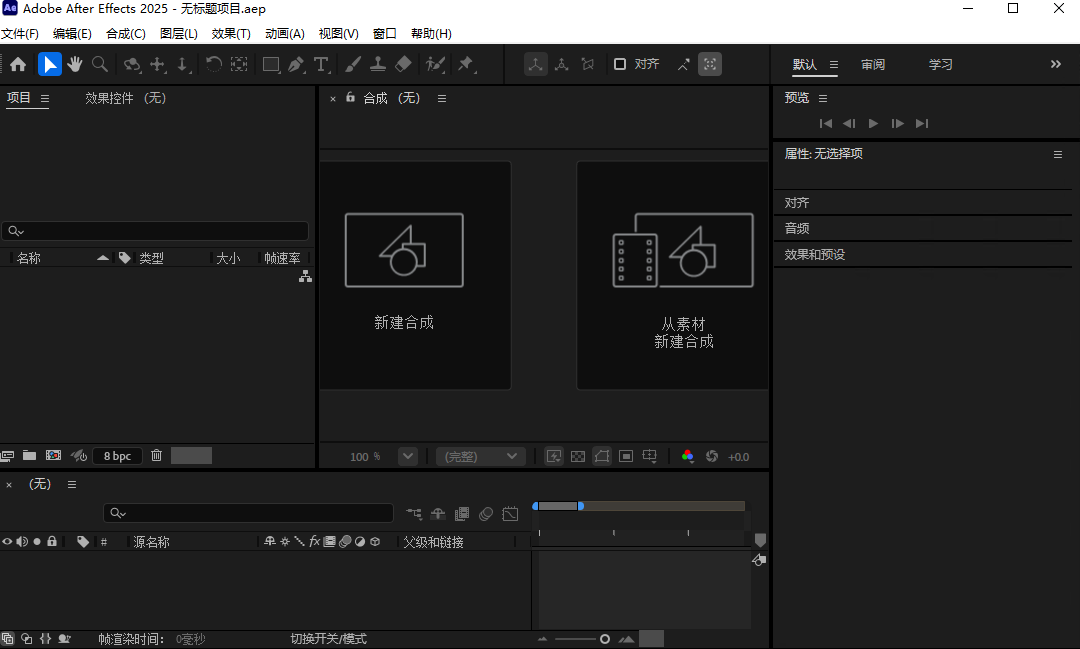The image size is (1080, 649).
Task: Select the Zoom magnifier tool
Action: 100,64
